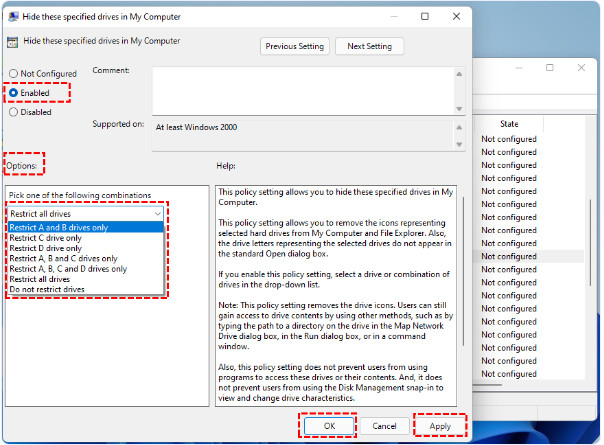The width and height of the screenshot is (604, 445).
Task: Click the dialog title bar app icon
Action: (13, 17)
